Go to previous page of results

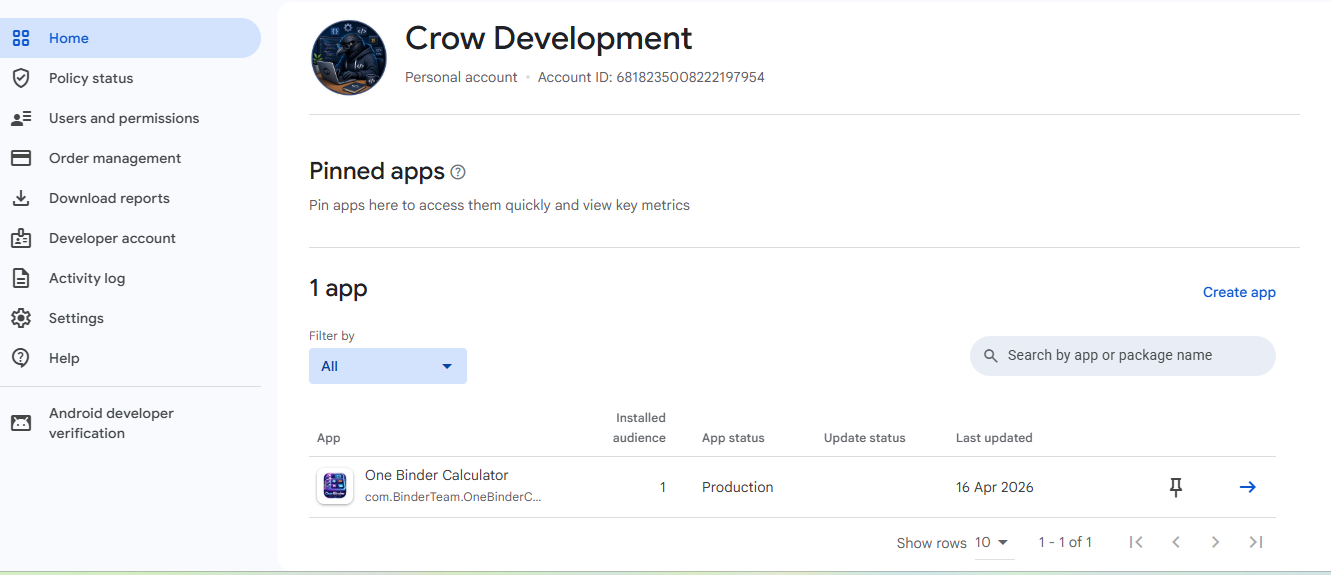(x=1176, y=542)
